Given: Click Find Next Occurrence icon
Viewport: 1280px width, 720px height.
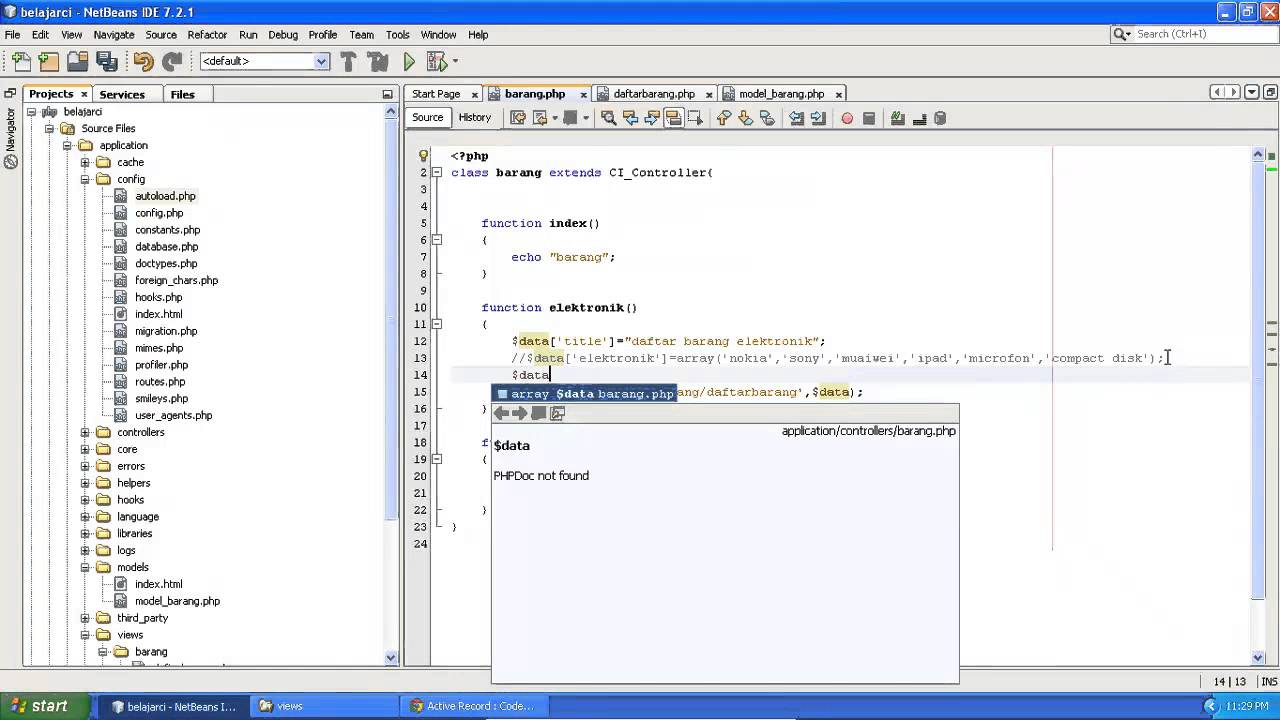Looking at the screenshot, I should point(652,118).
